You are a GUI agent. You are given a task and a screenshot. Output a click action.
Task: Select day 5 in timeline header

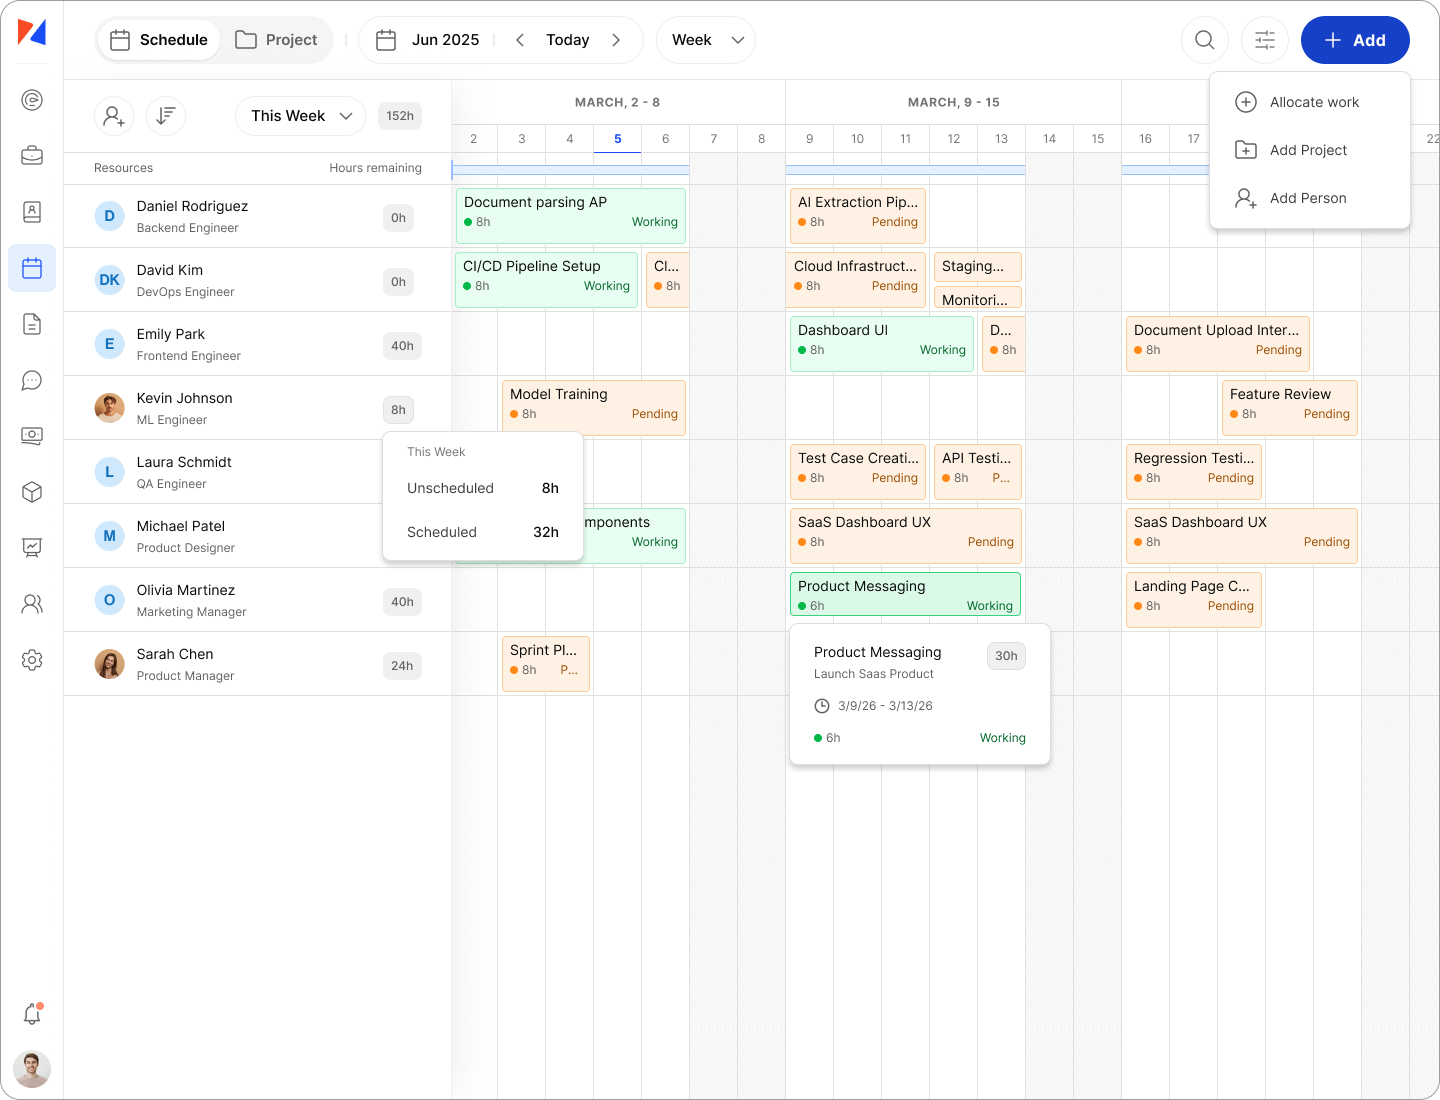pos(618,139)
